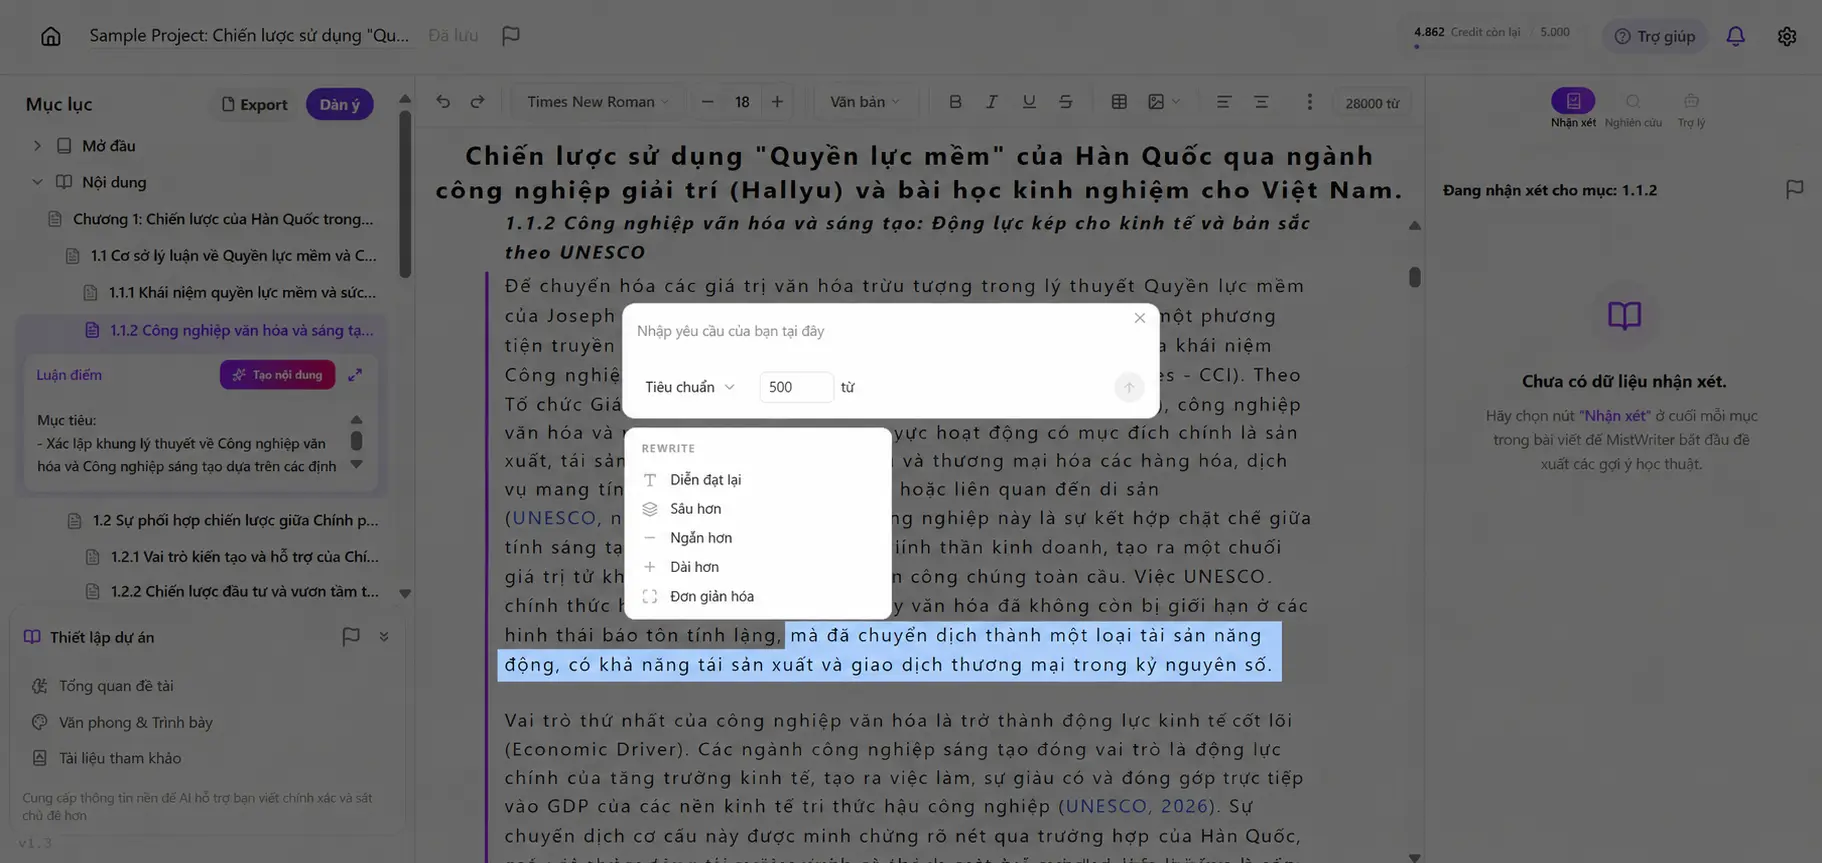Viewport: 1822px width, 863px height.
Task: Toggle underline formatting
Action: click(x=1029, y=102)
